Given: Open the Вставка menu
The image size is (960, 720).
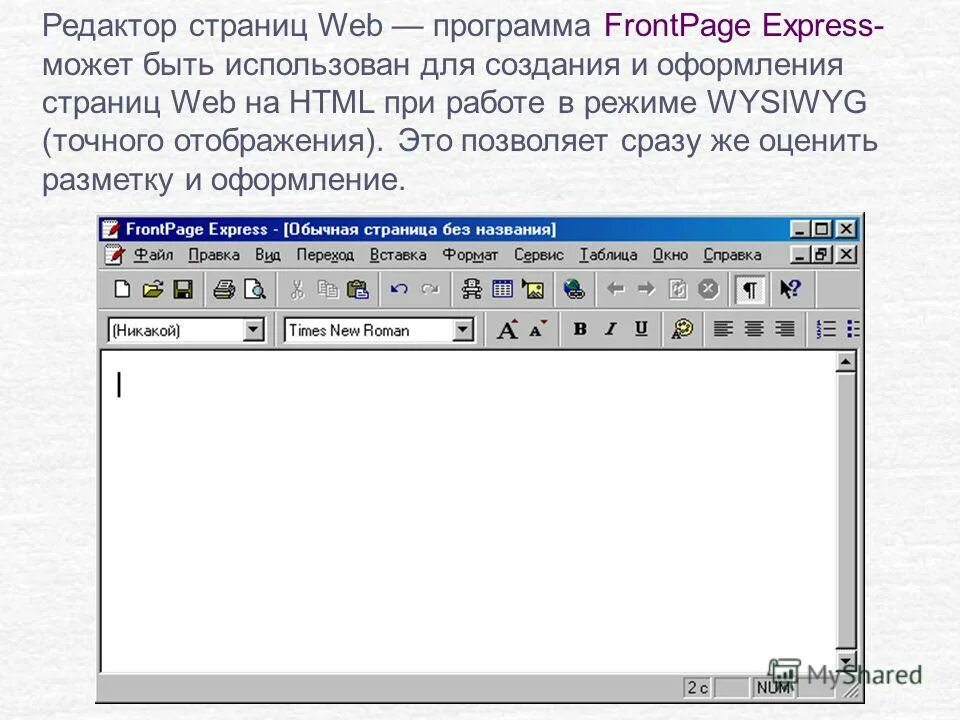Looking at the screenshot, I should (398, 255).
